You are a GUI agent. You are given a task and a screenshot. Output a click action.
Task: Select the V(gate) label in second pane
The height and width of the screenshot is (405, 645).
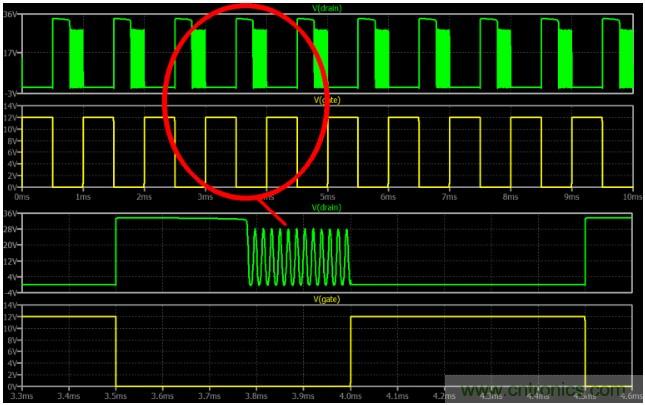click(327, 100)
